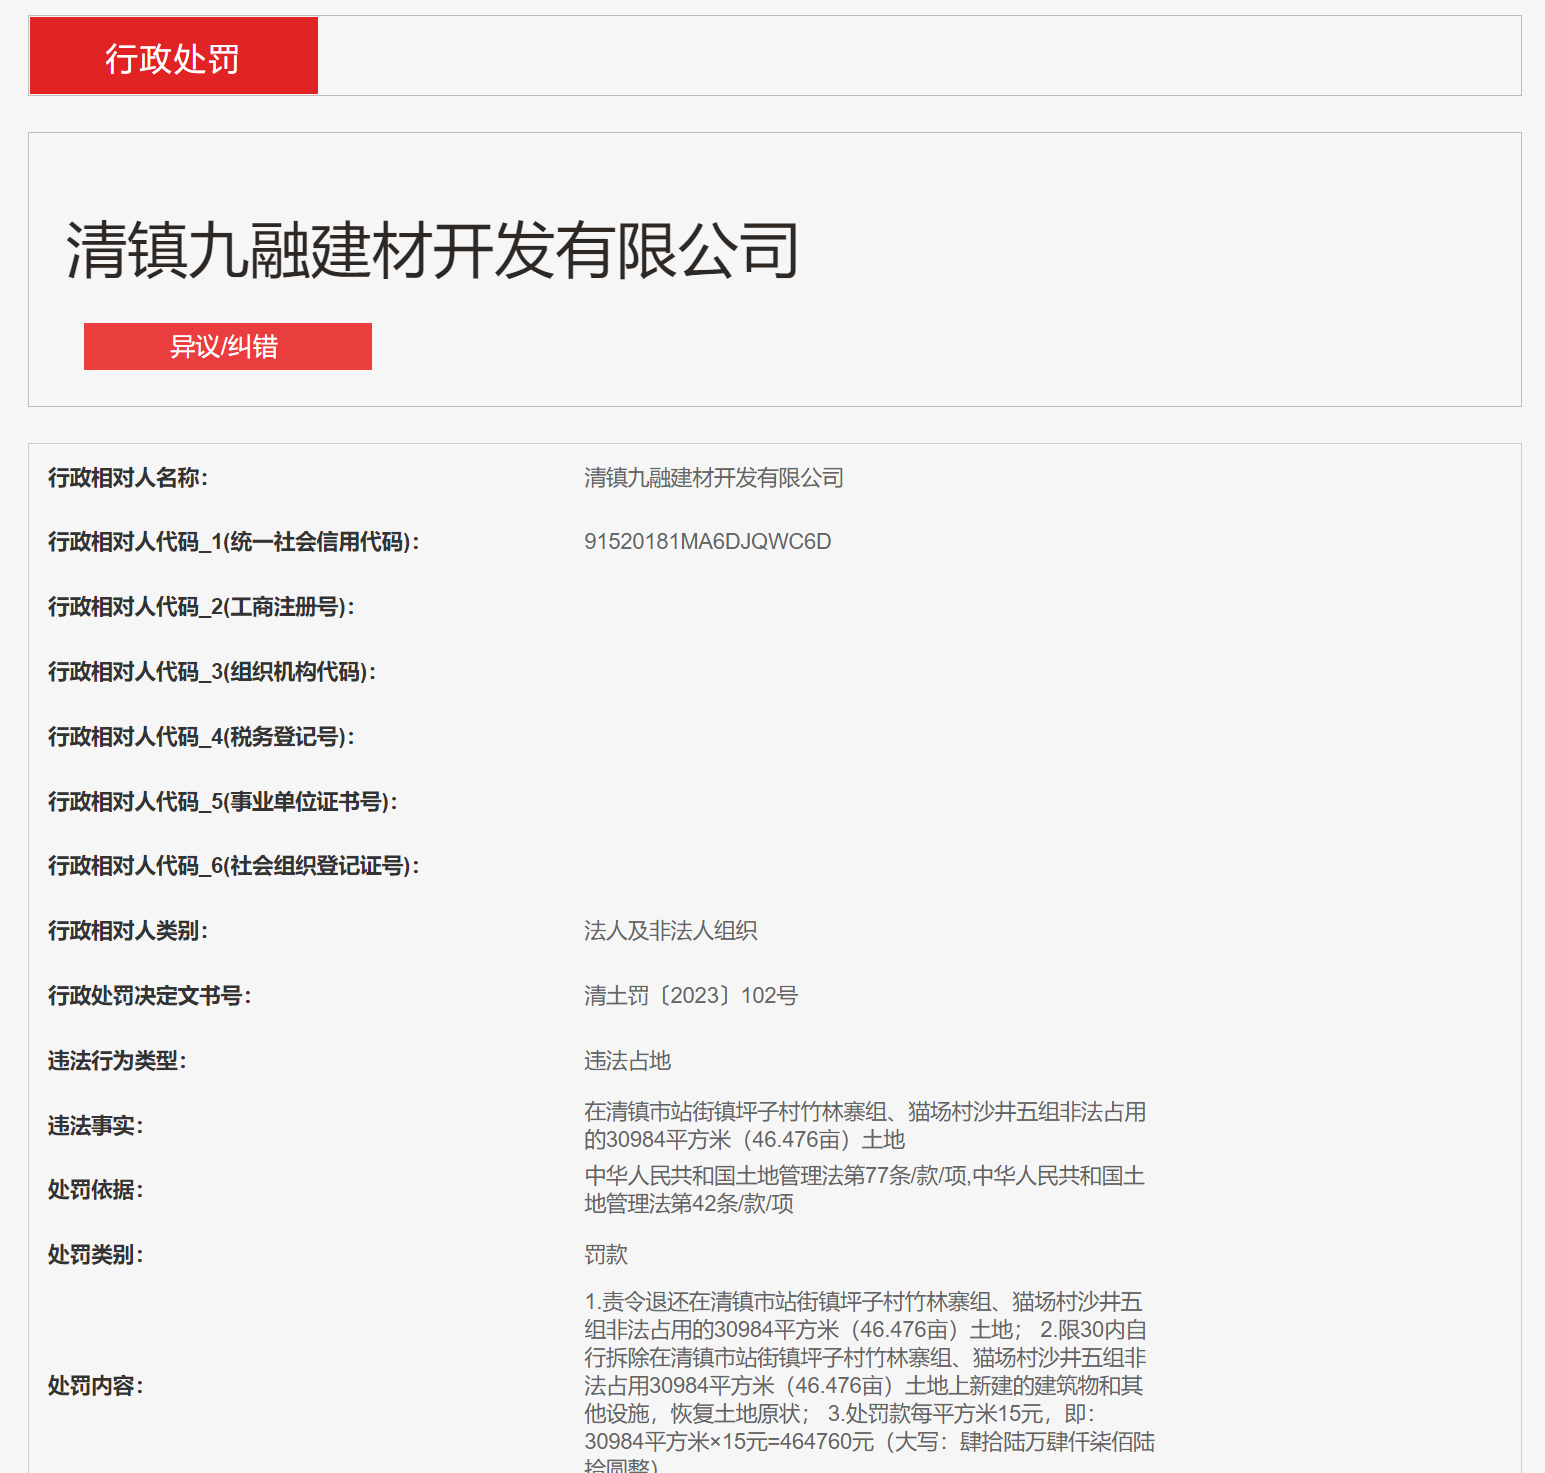Click the 处罚依据 label
Image resolution: width=1545 pixels, height=1473 pixels.
pyautogui.click(x=96, y=1190)
